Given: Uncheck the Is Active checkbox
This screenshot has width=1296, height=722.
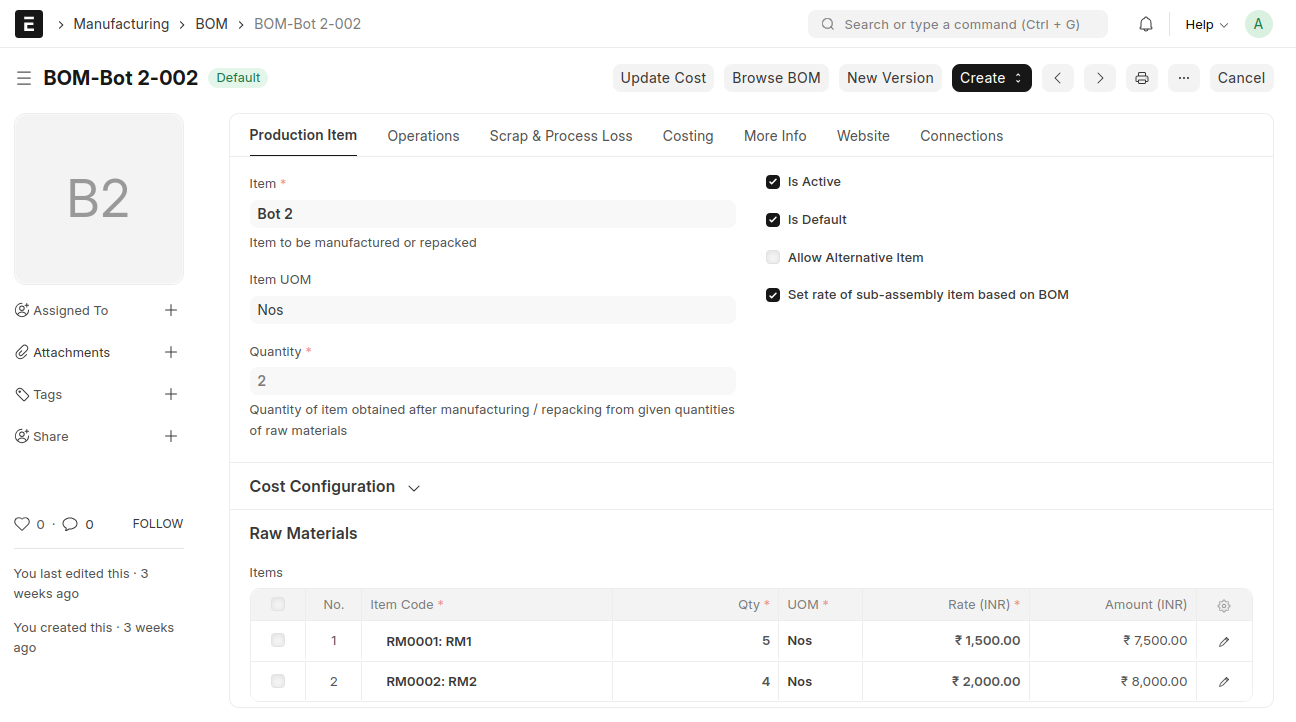Looking at the screenshot, I should point(773,182).
